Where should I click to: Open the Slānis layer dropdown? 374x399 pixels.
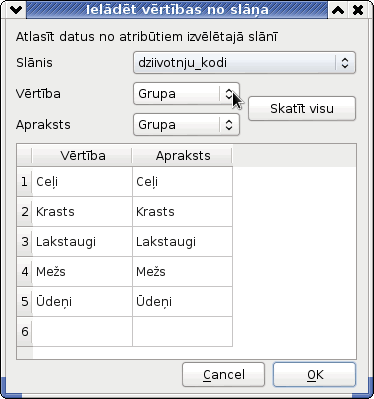click(244, 63)
